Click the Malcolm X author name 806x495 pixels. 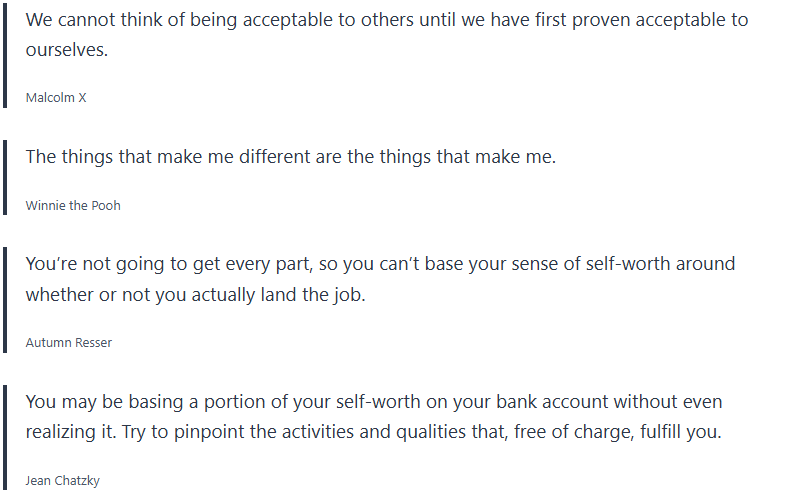(x=56, y=97)
